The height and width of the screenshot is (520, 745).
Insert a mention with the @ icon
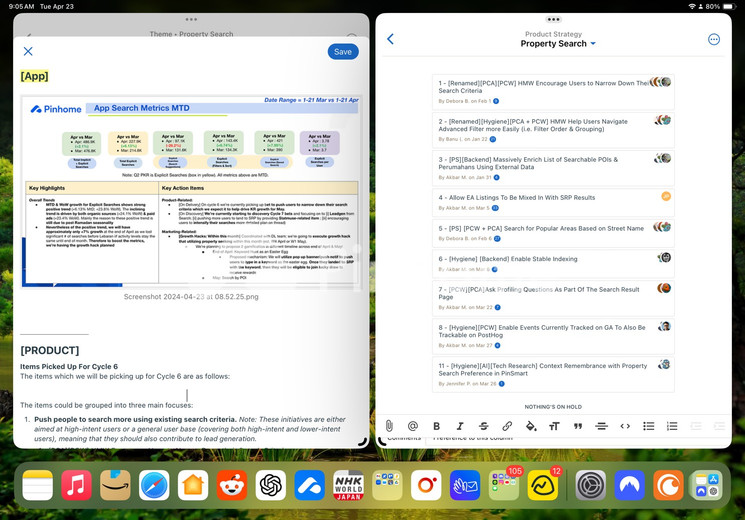tap(413, 426)
